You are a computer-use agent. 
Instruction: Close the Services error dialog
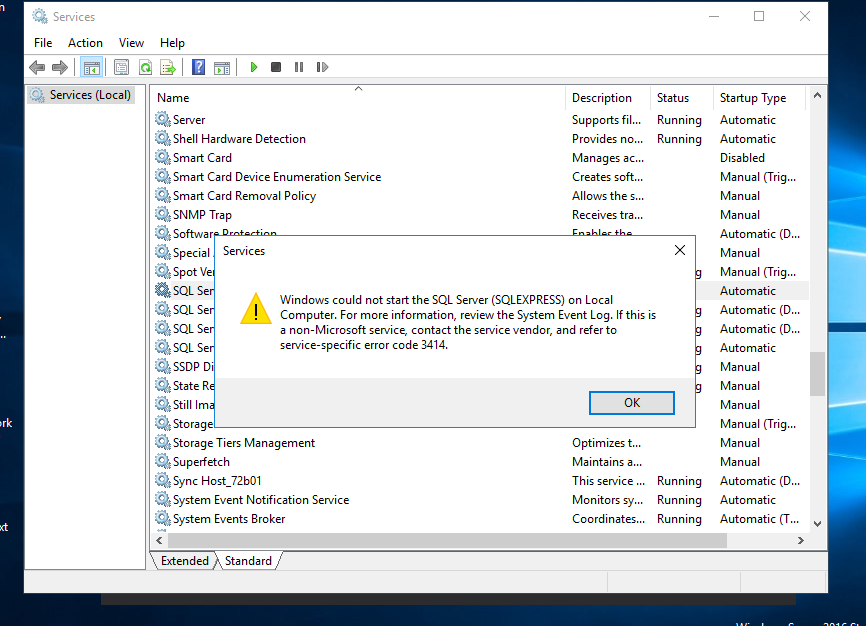coord(680,250)
